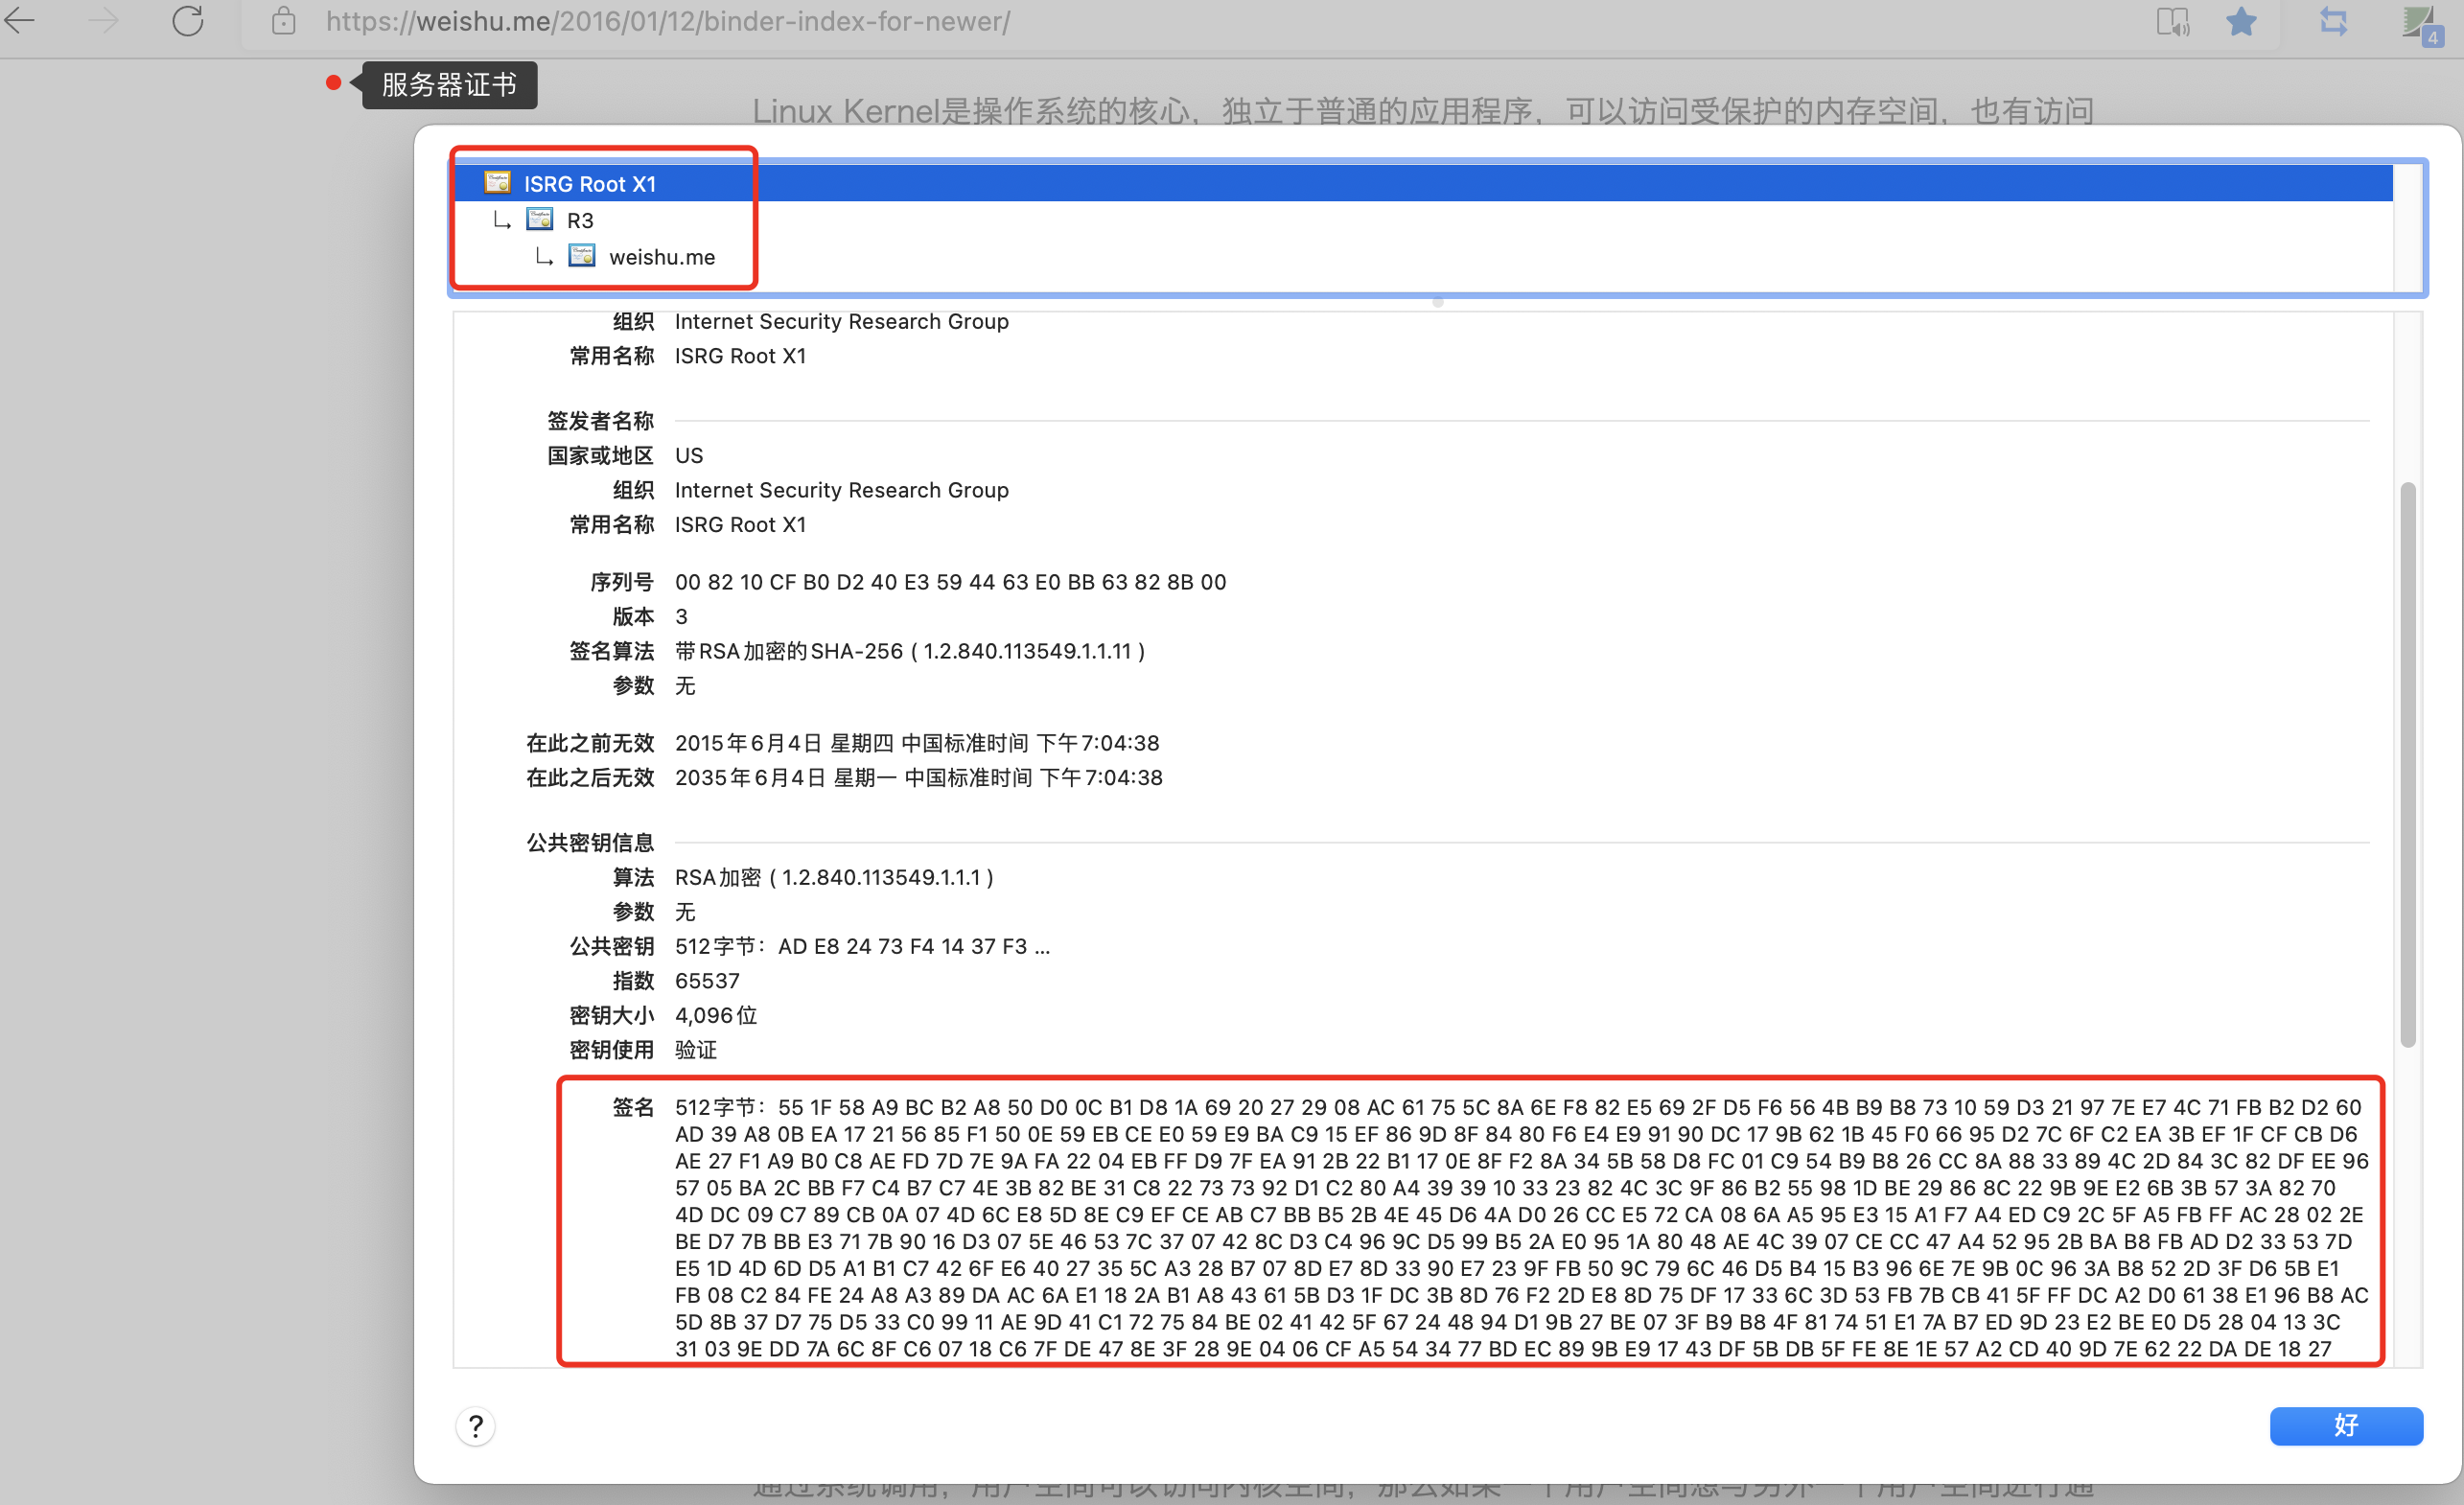Viewport: 2464px width, 1505px height.
Task: Click the 指数 65537 value
Action: (707, 980)
